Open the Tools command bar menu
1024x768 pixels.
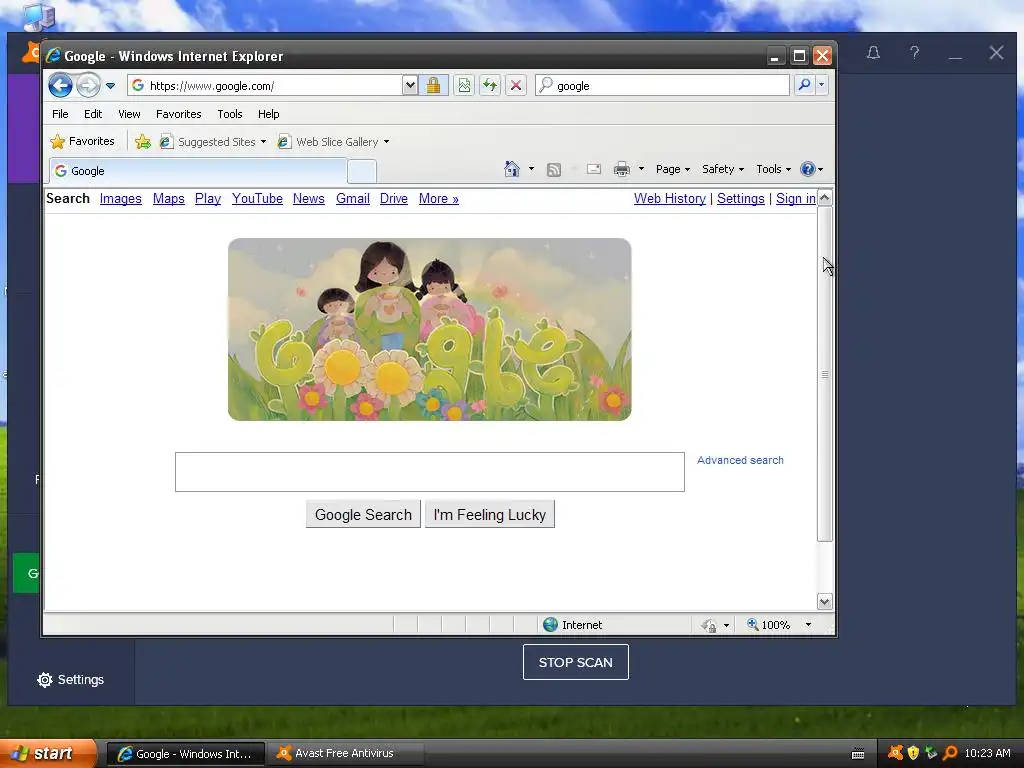pos(773,169)
